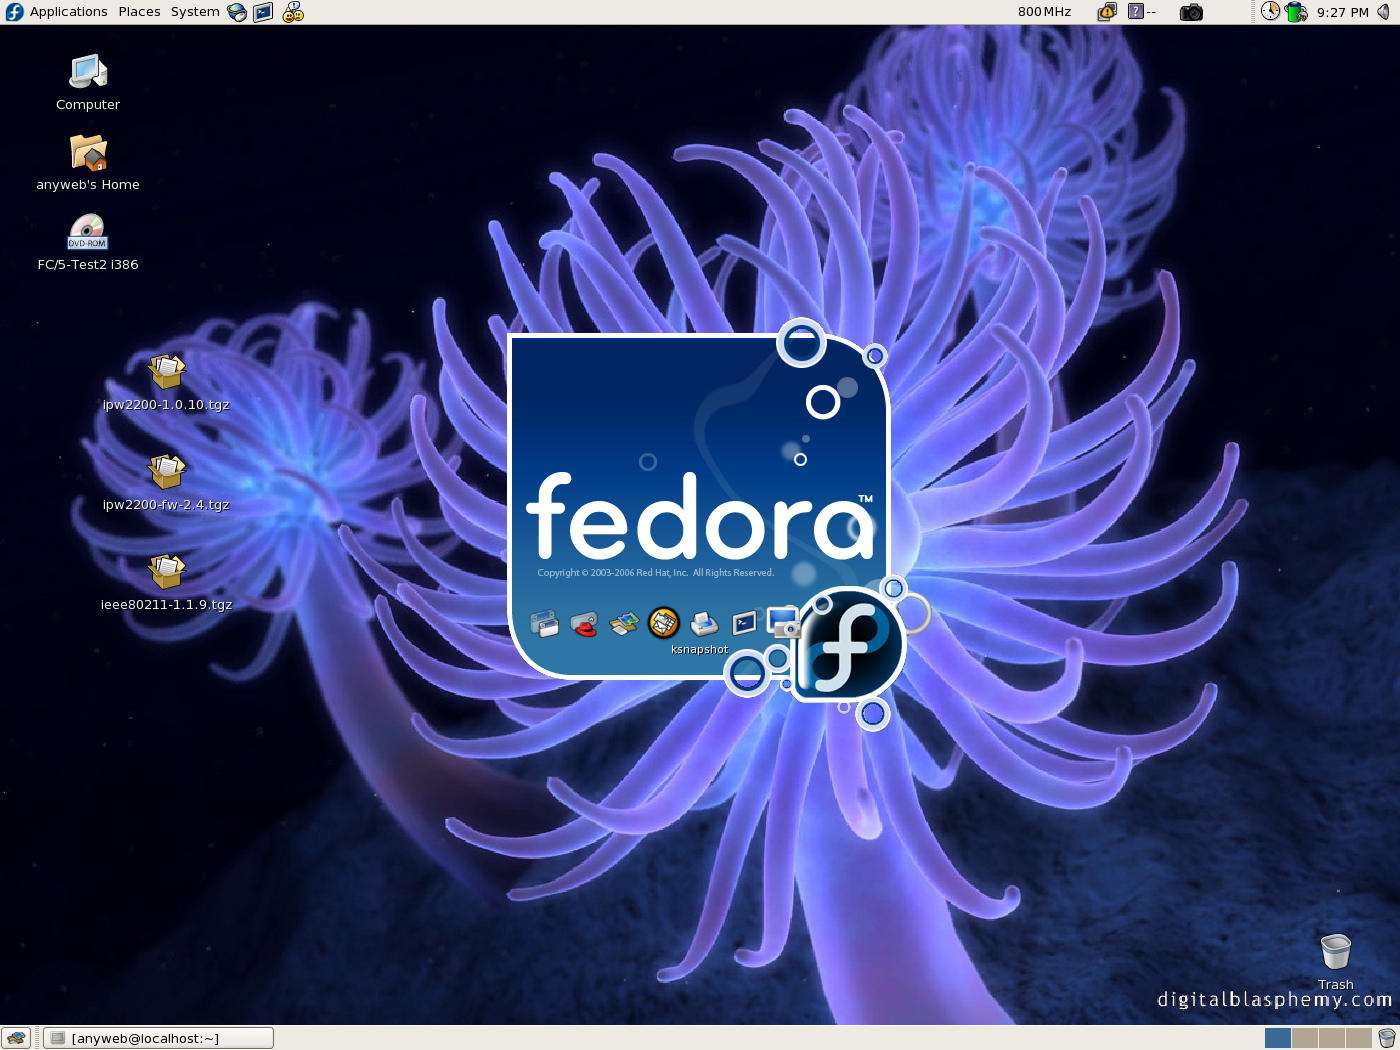Switch to the fourth workspace

point(1359,1038)
